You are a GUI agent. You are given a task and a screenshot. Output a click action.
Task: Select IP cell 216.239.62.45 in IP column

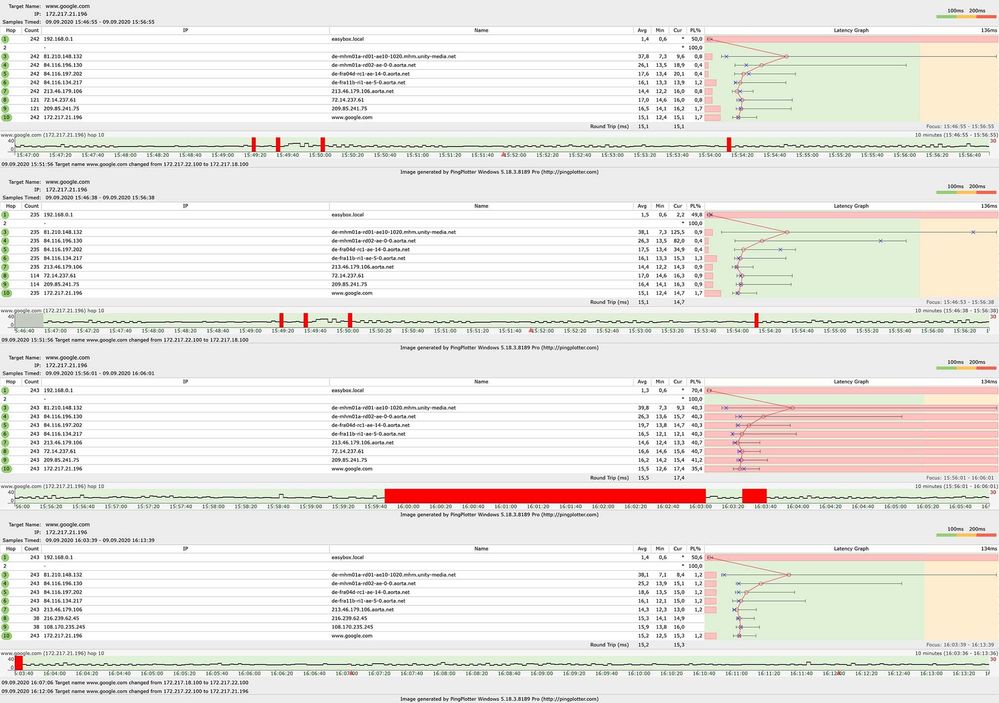[61, 618]
